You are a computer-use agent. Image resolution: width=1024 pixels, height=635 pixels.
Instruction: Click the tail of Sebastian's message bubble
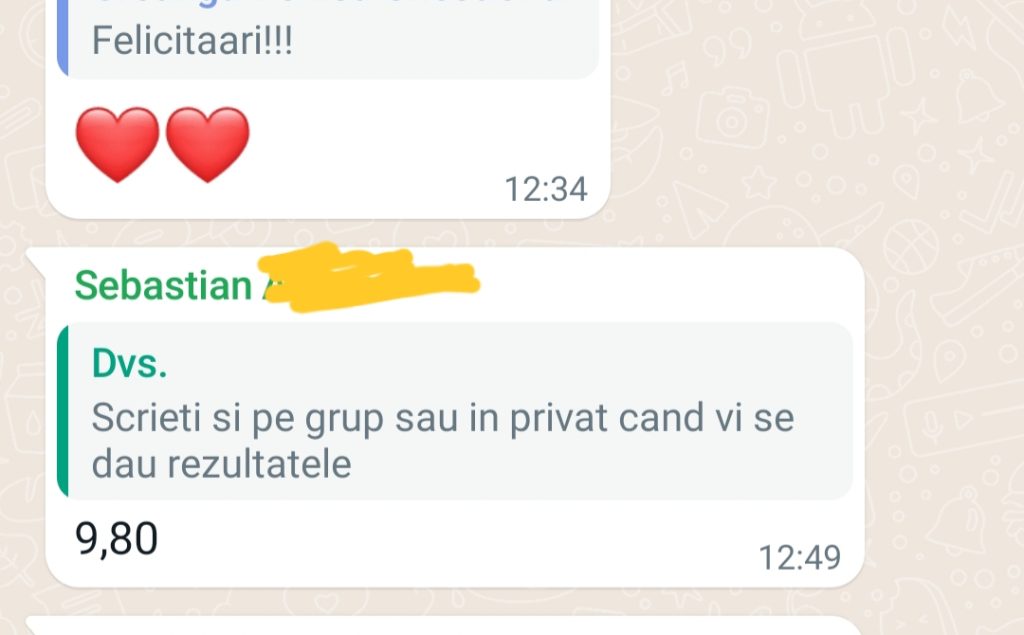click(34, 258)
